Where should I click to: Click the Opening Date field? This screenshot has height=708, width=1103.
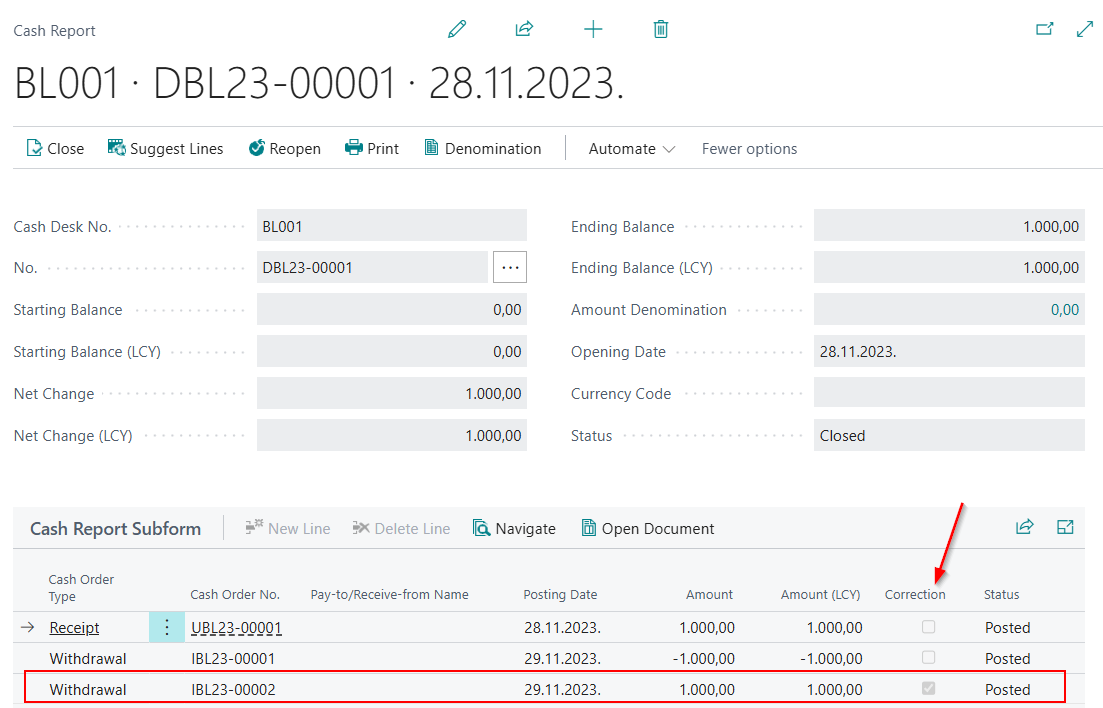pos(949,351)
